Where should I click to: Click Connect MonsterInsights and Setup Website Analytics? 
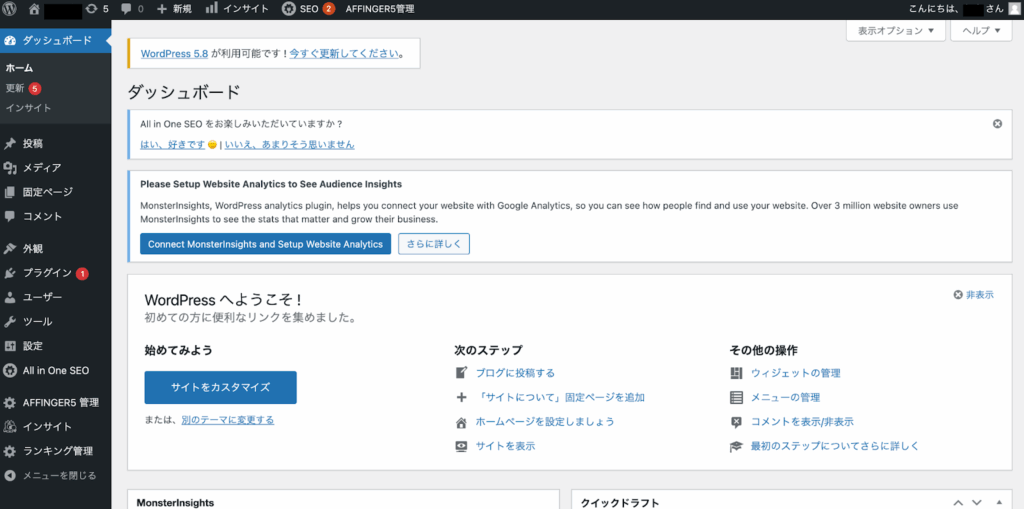tap(265, 244)
